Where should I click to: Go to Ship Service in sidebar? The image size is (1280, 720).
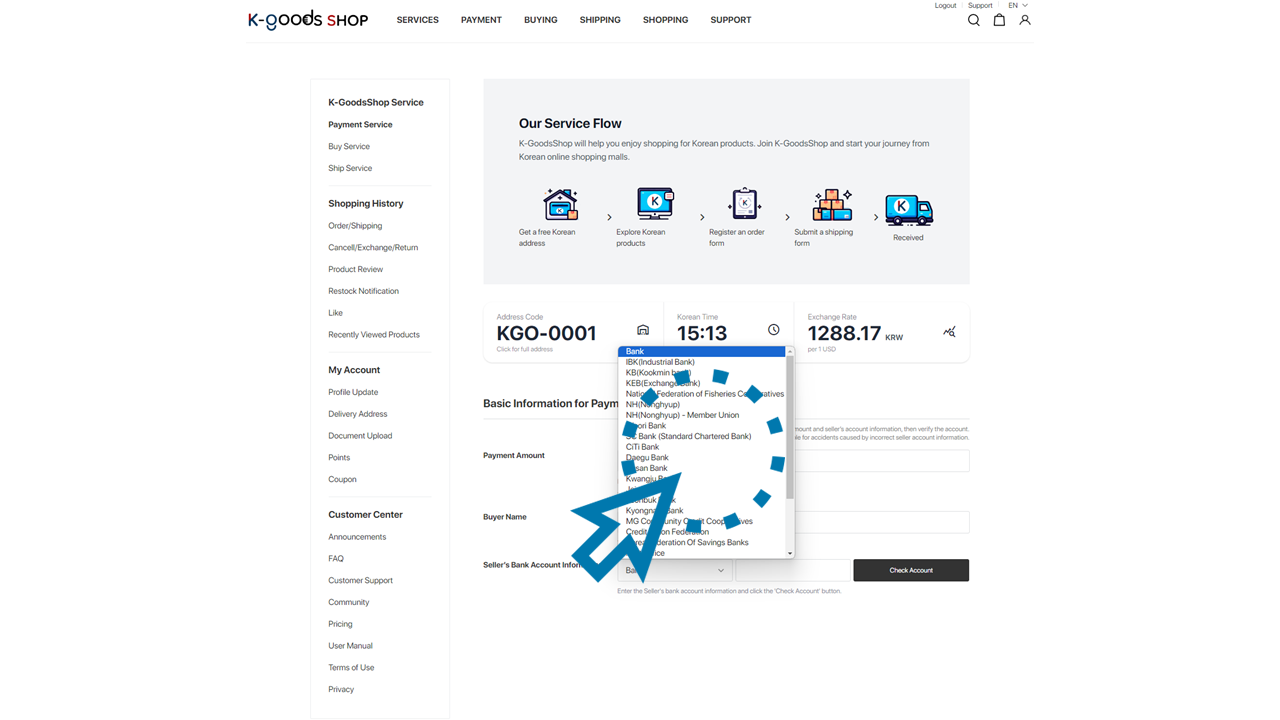click(x=350, y=168)
